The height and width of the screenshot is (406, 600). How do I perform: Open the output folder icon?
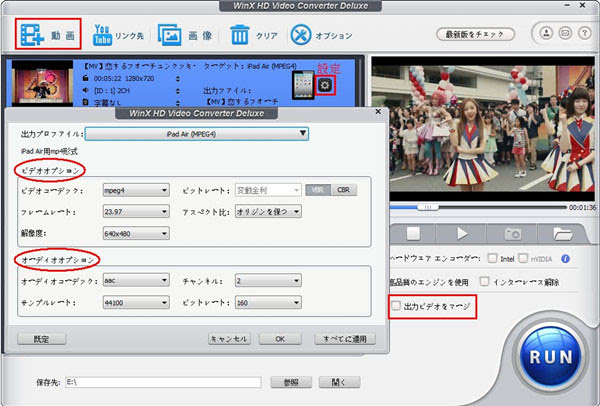coord(562,233)
